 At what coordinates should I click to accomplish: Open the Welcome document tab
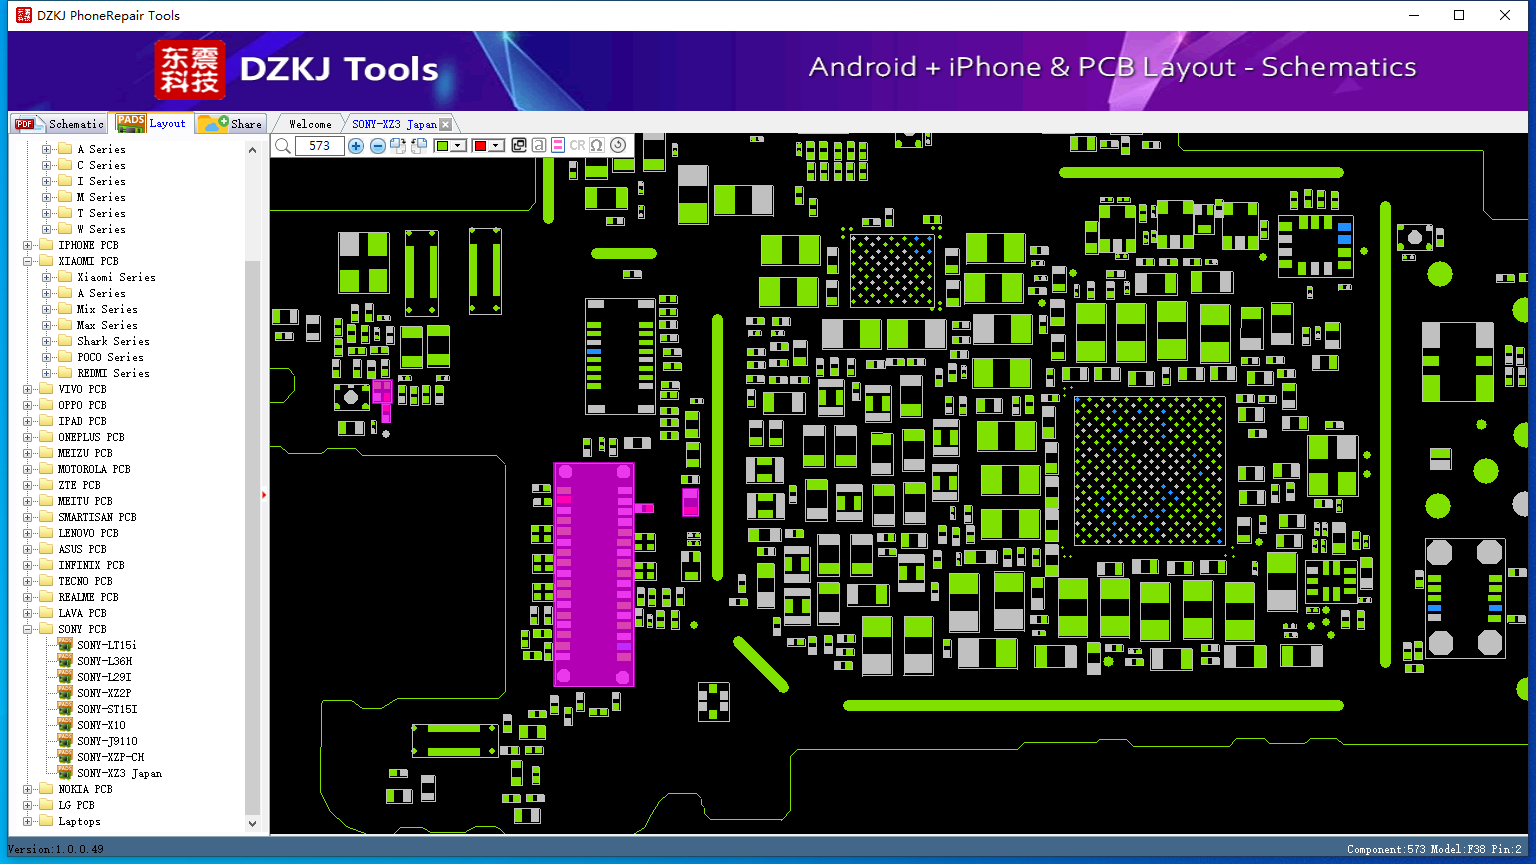(x=310, y=124)
